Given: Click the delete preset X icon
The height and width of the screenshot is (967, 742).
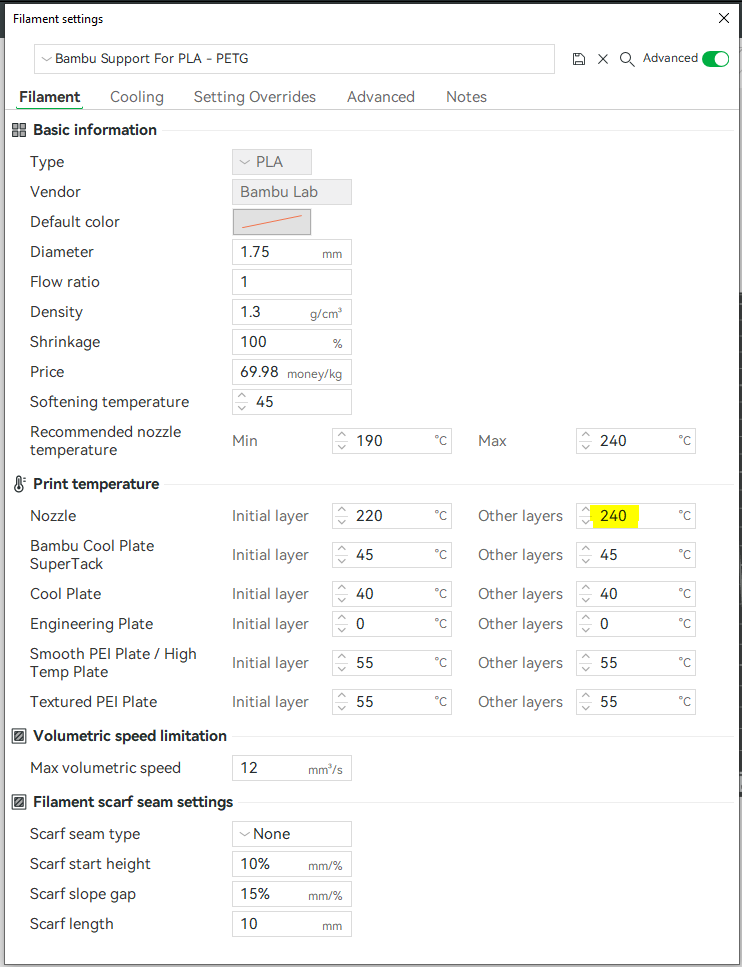Looking at the screenshot, I should tap(603, 59).
